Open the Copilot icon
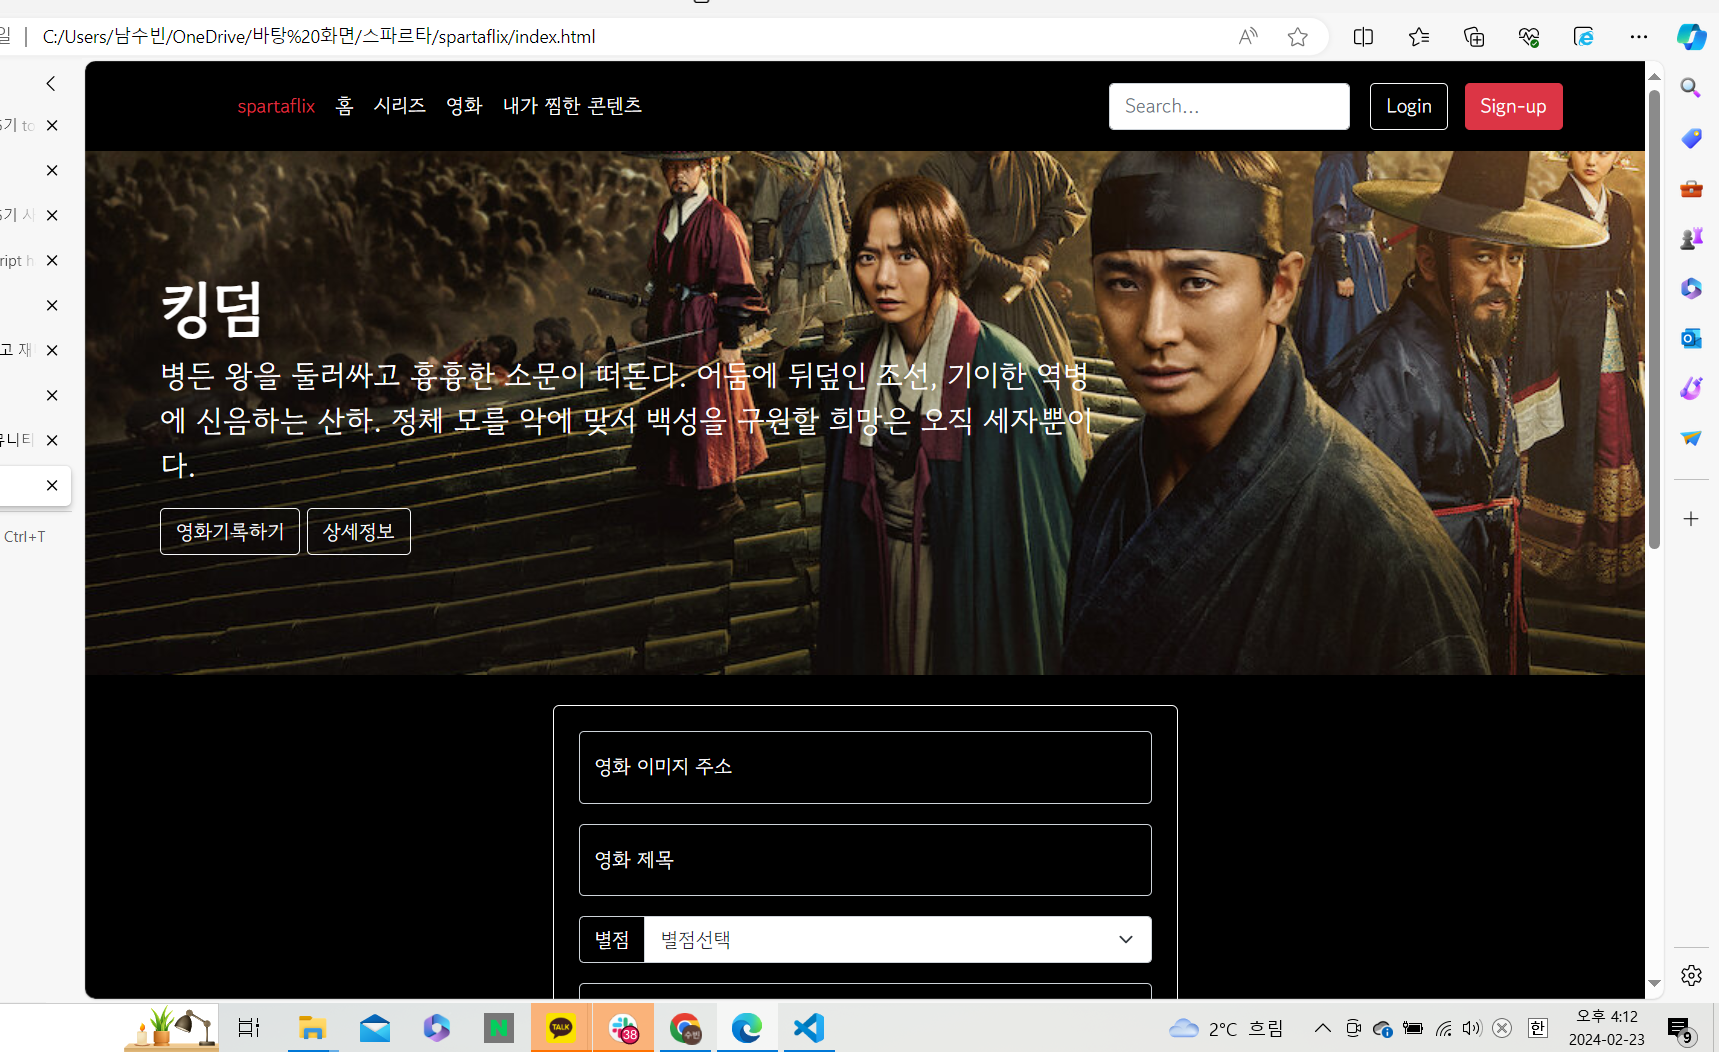1719x1052 pixels. coord(1692,37)
